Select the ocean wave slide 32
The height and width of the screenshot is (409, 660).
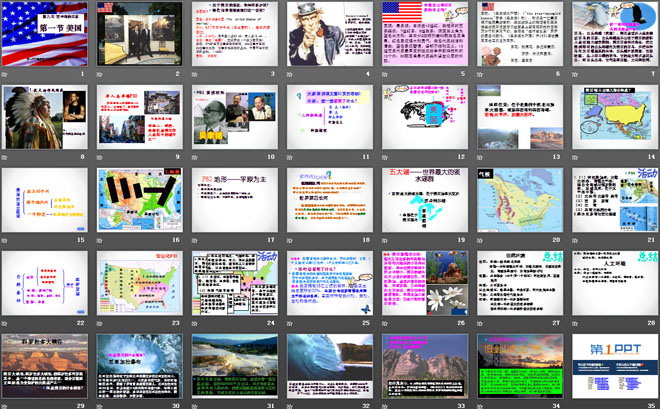[x=328, y=366]
